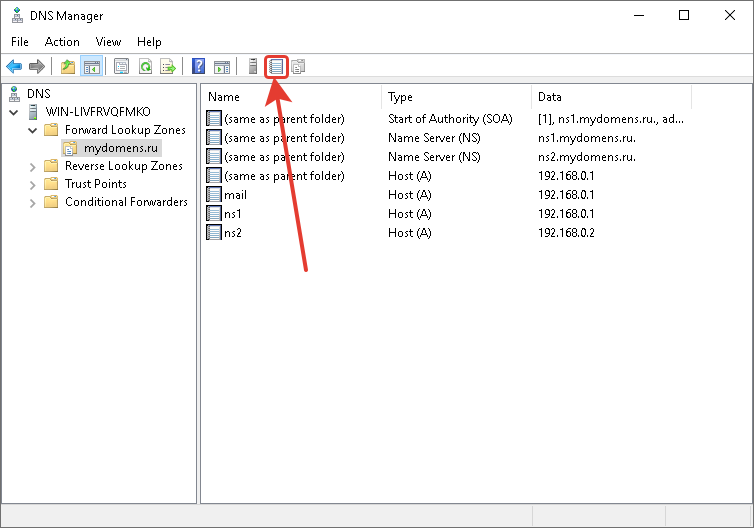754x528 pixels.
Task: Open Help using the blue question mark icon
Action: [x=198, y=66]
